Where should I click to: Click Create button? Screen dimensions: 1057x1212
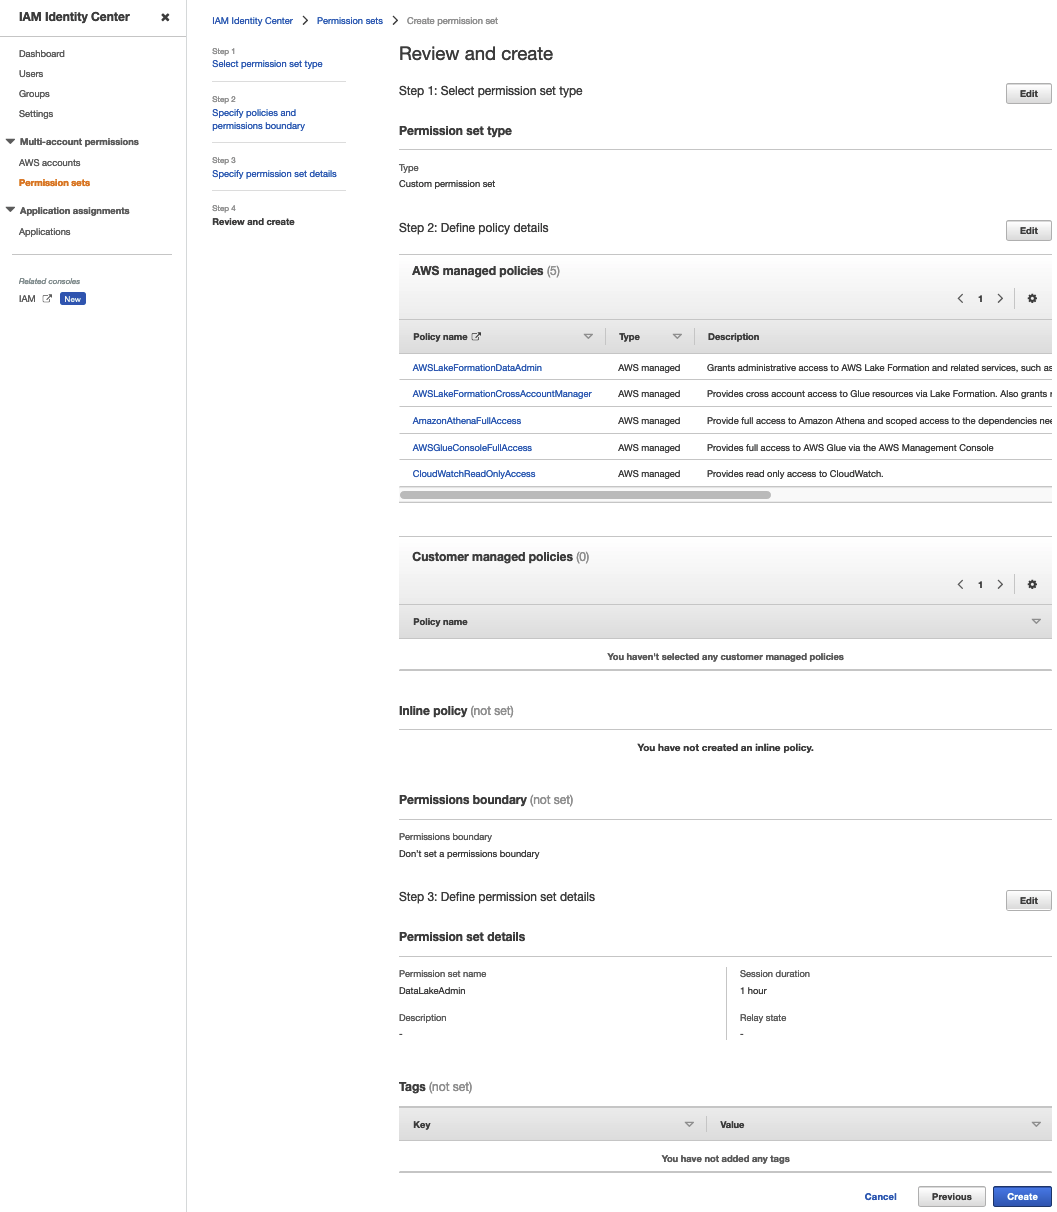[1022, 1197]
